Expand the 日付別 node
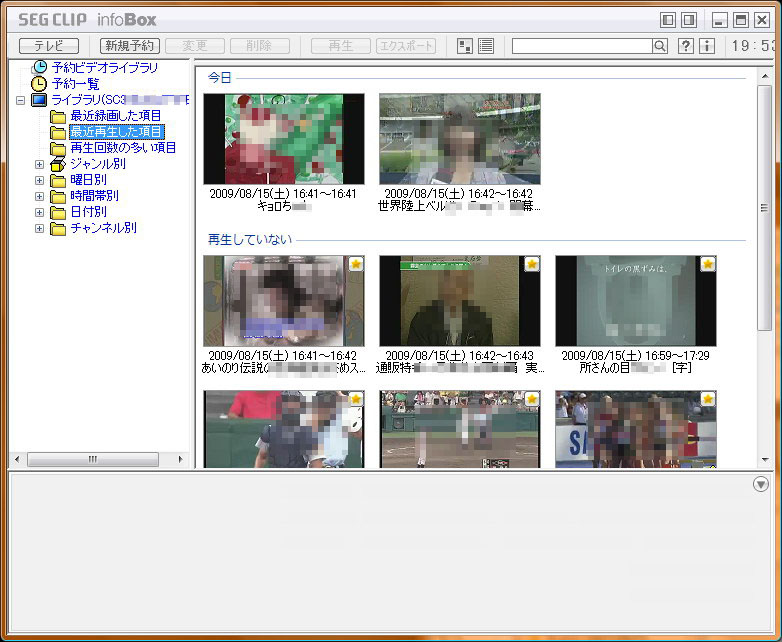Viewport: 782px width, 642px height. (x=39, y=212)
